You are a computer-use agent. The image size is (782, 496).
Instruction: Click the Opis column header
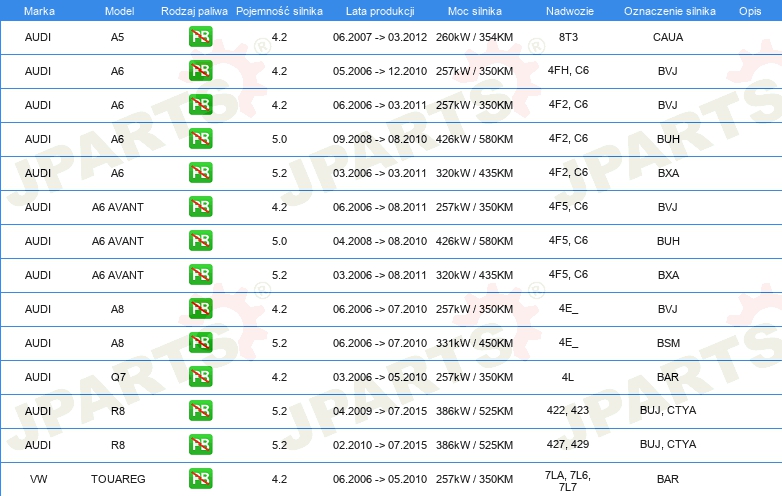[749, 10]
